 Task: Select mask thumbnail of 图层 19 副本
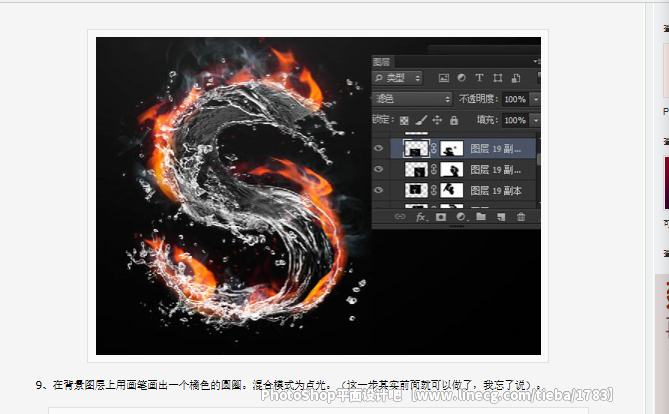point(451,190)
